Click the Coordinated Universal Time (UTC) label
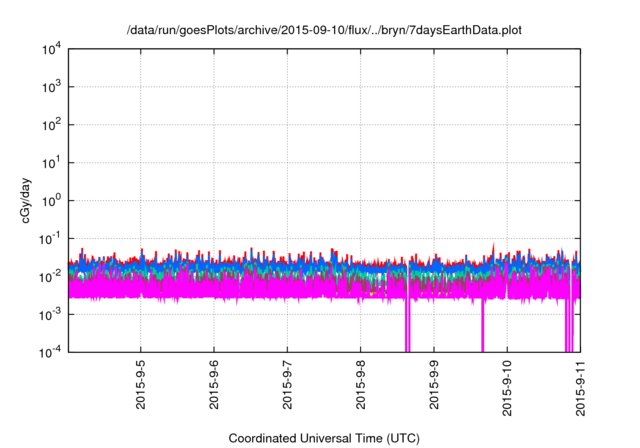The width and height of the screenshot is (640, 448). [x=324, y=438]
